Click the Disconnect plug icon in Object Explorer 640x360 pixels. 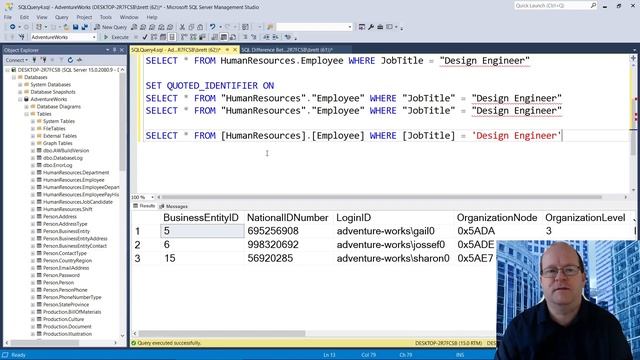pos(43,60)
